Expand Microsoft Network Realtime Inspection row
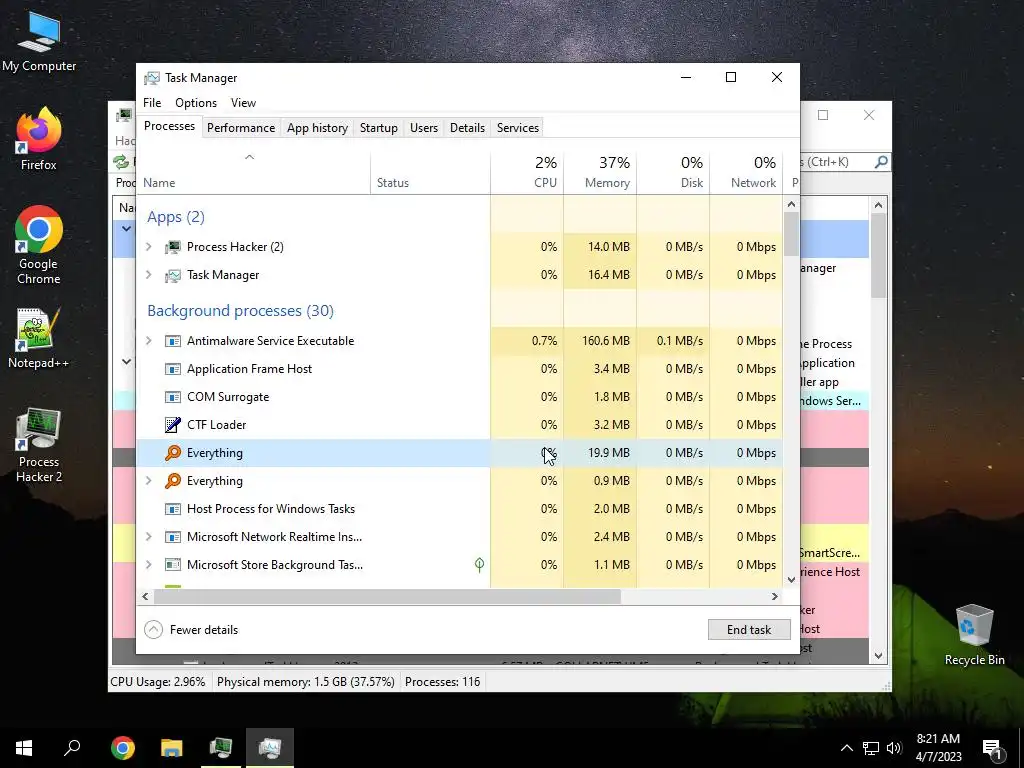The width and height of the screenshot is (1024, 768). 148,537
